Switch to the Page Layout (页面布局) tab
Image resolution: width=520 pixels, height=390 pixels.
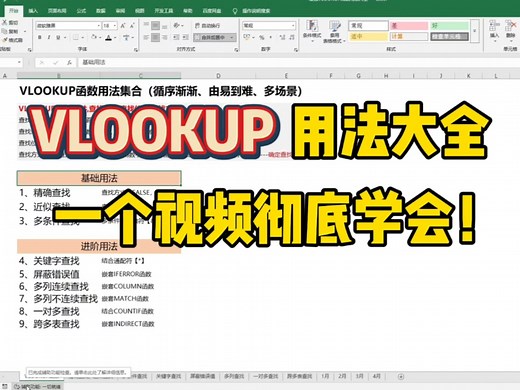(x=57, y=11)
